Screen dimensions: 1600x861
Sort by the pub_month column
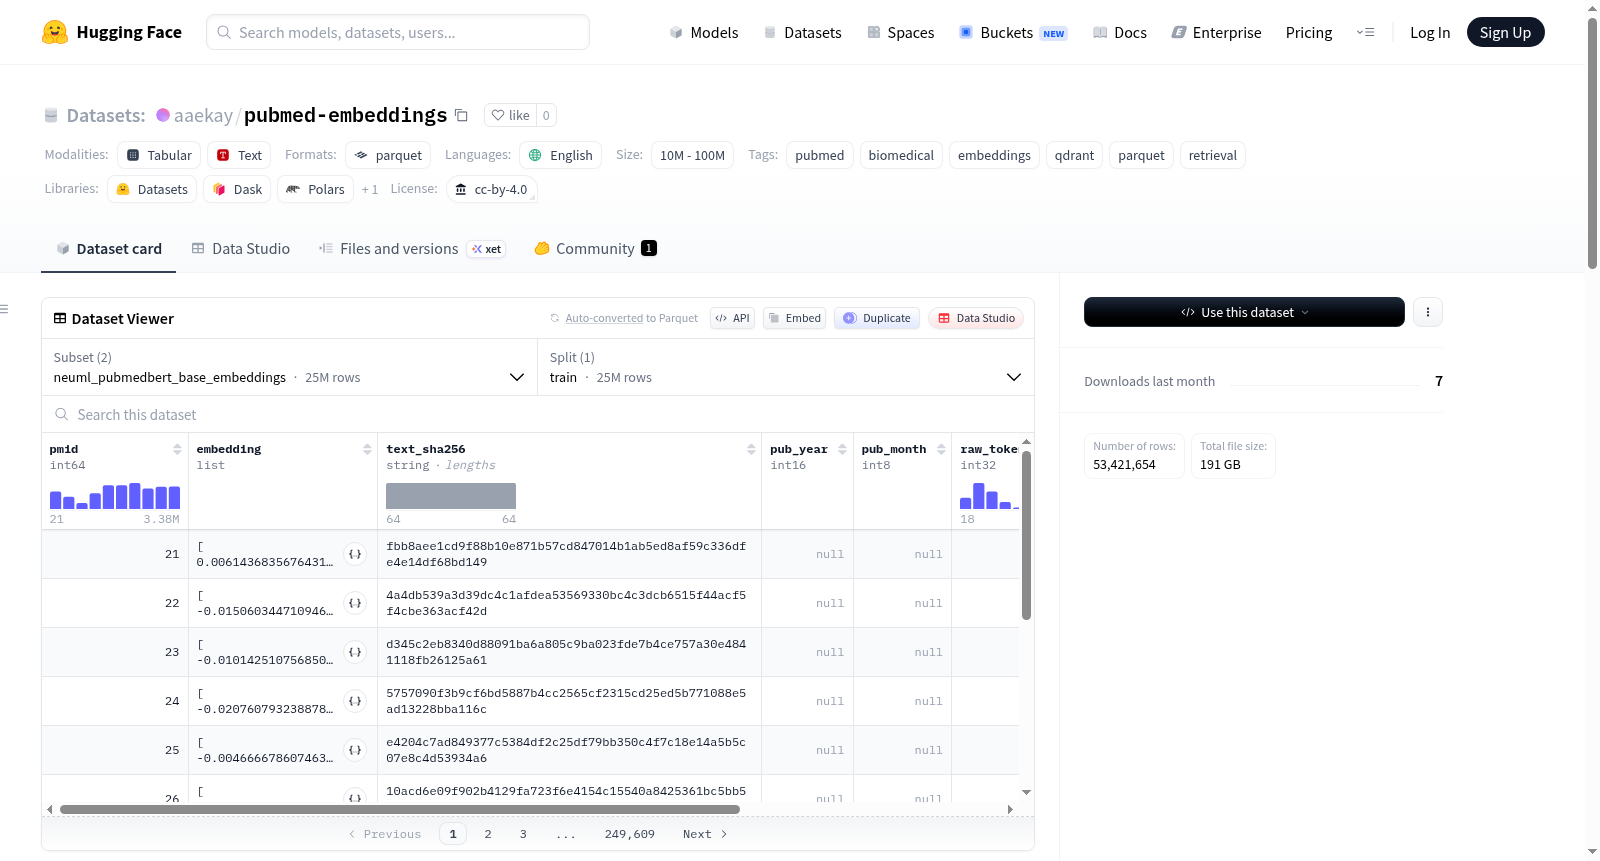(x=941, y=450)
